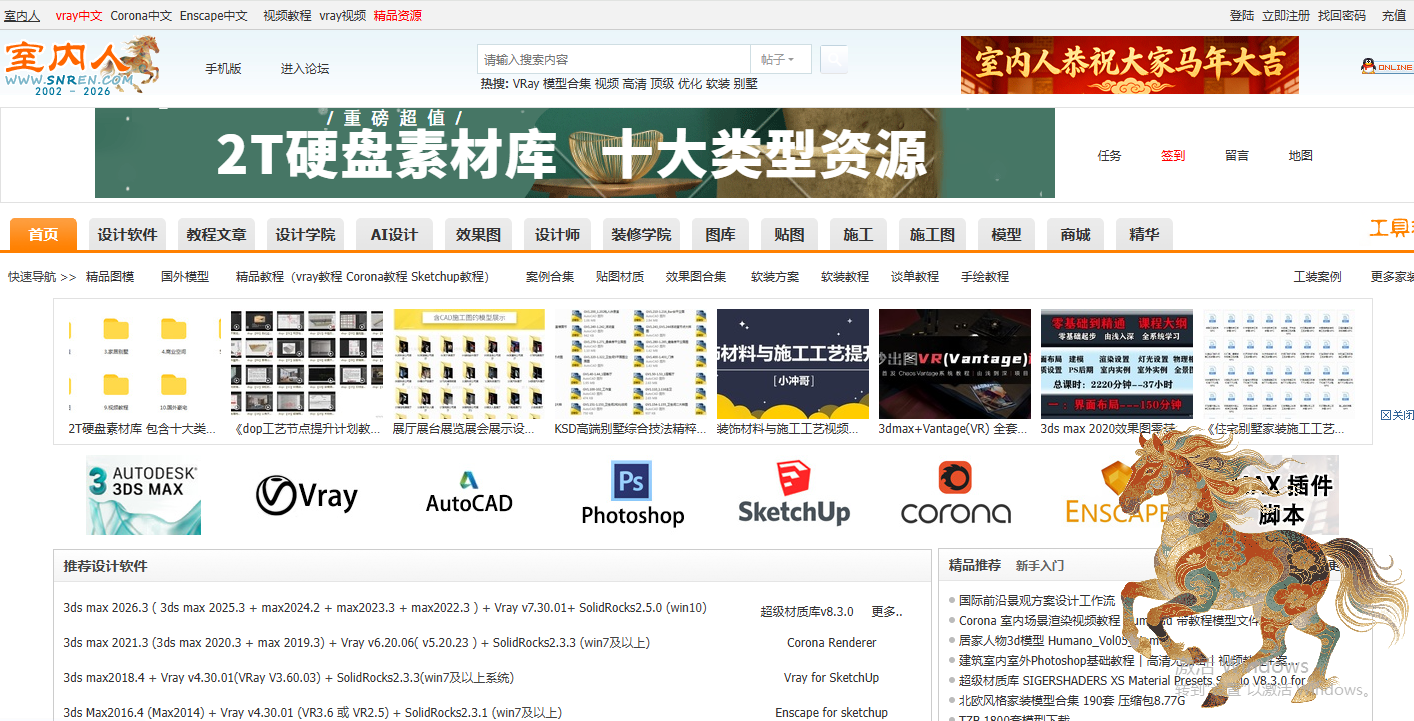Open 精品图模 in quick navigation
The height and width of the screenshot is (721, 1414).
click(x=110, y=277)
